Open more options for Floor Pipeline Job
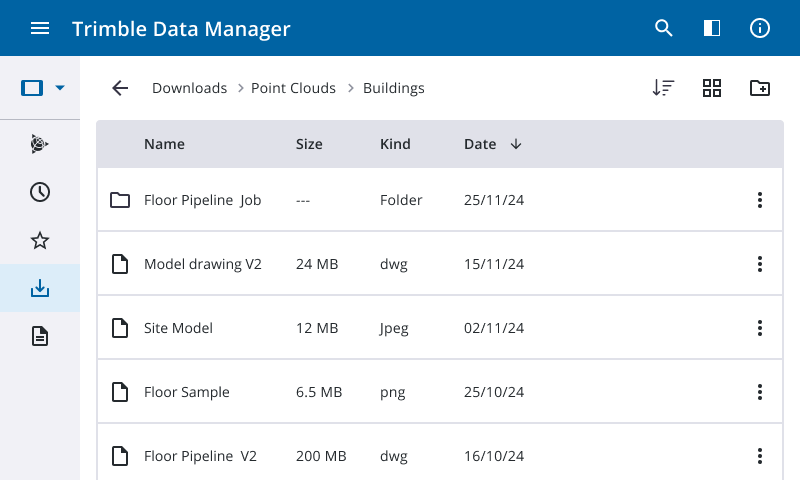The height and width of the screenshot is (480, 800). pos(760,200)
